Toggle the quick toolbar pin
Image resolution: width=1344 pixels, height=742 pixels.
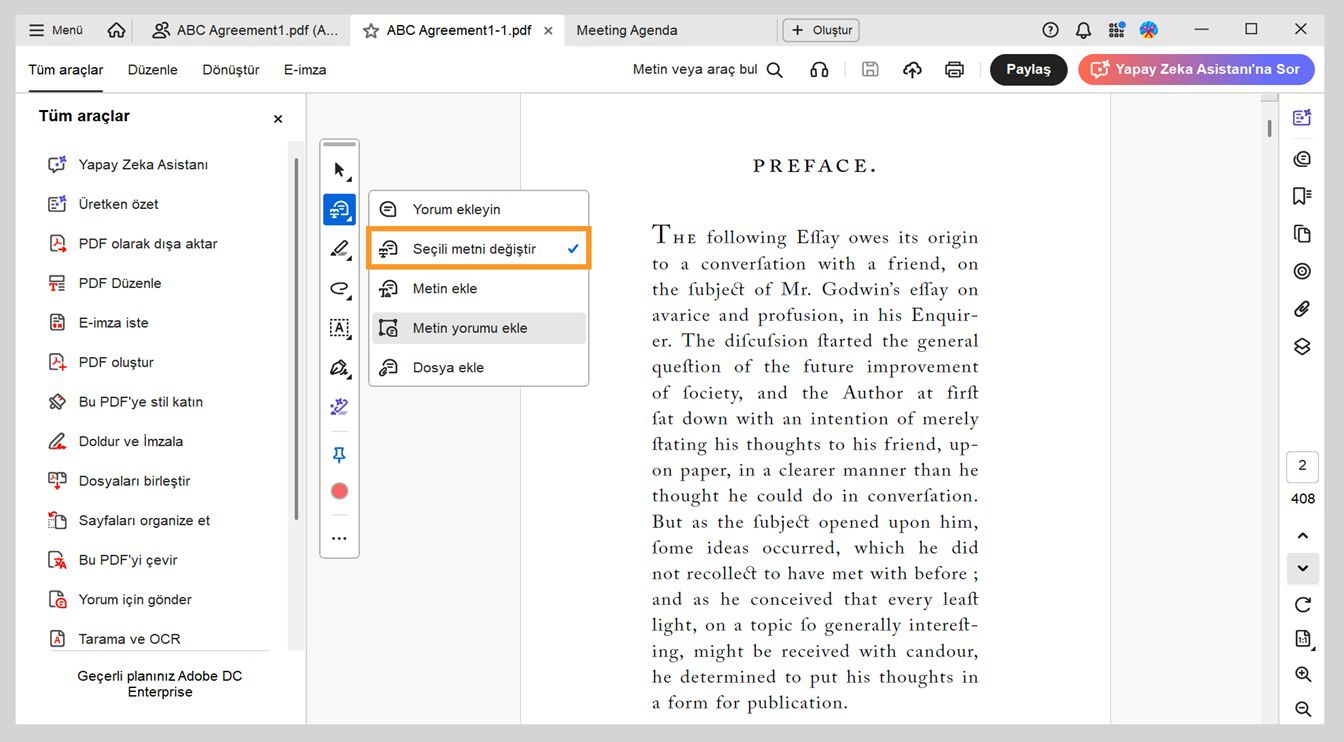click(x=339, y=455)
